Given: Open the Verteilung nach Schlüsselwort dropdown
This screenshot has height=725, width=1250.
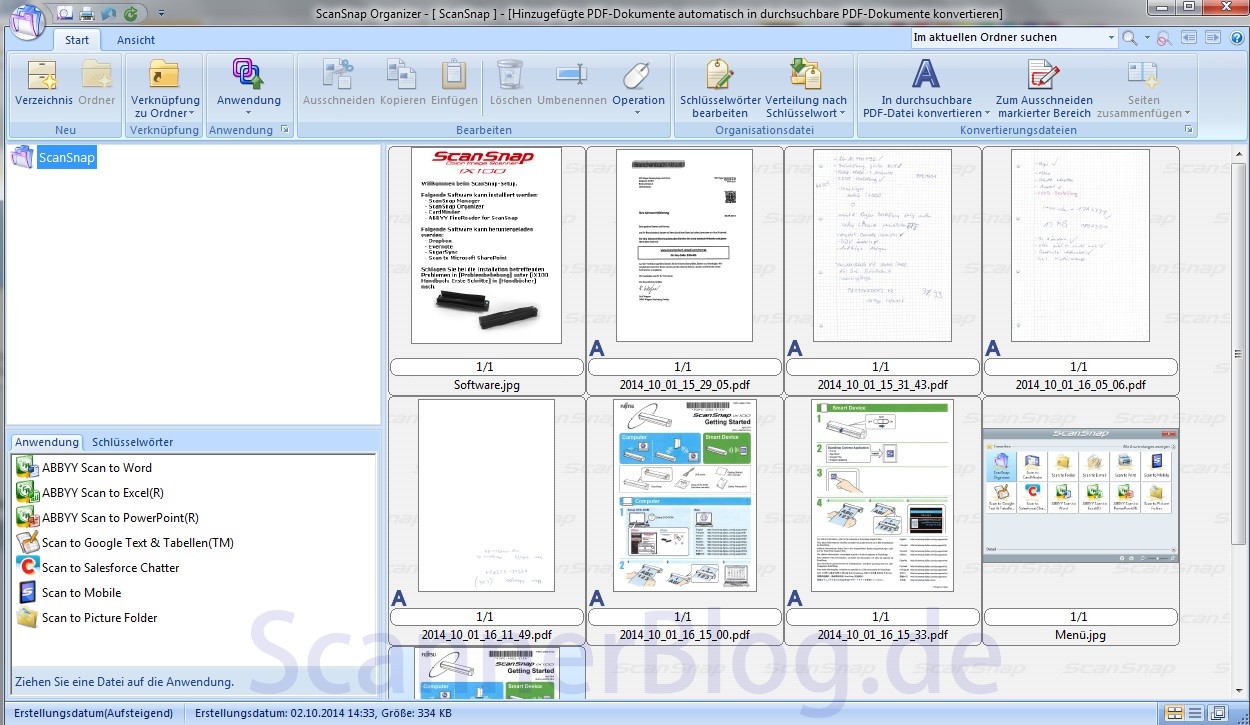Looking at the screenshot, I should (842, 114).
